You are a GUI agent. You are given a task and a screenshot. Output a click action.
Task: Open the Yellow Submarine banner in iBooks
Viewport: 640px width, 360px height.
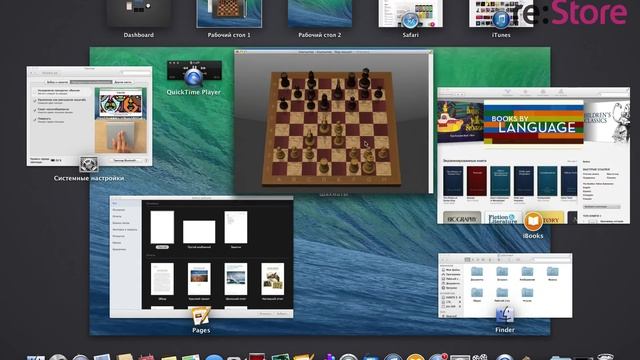point(460,121)
